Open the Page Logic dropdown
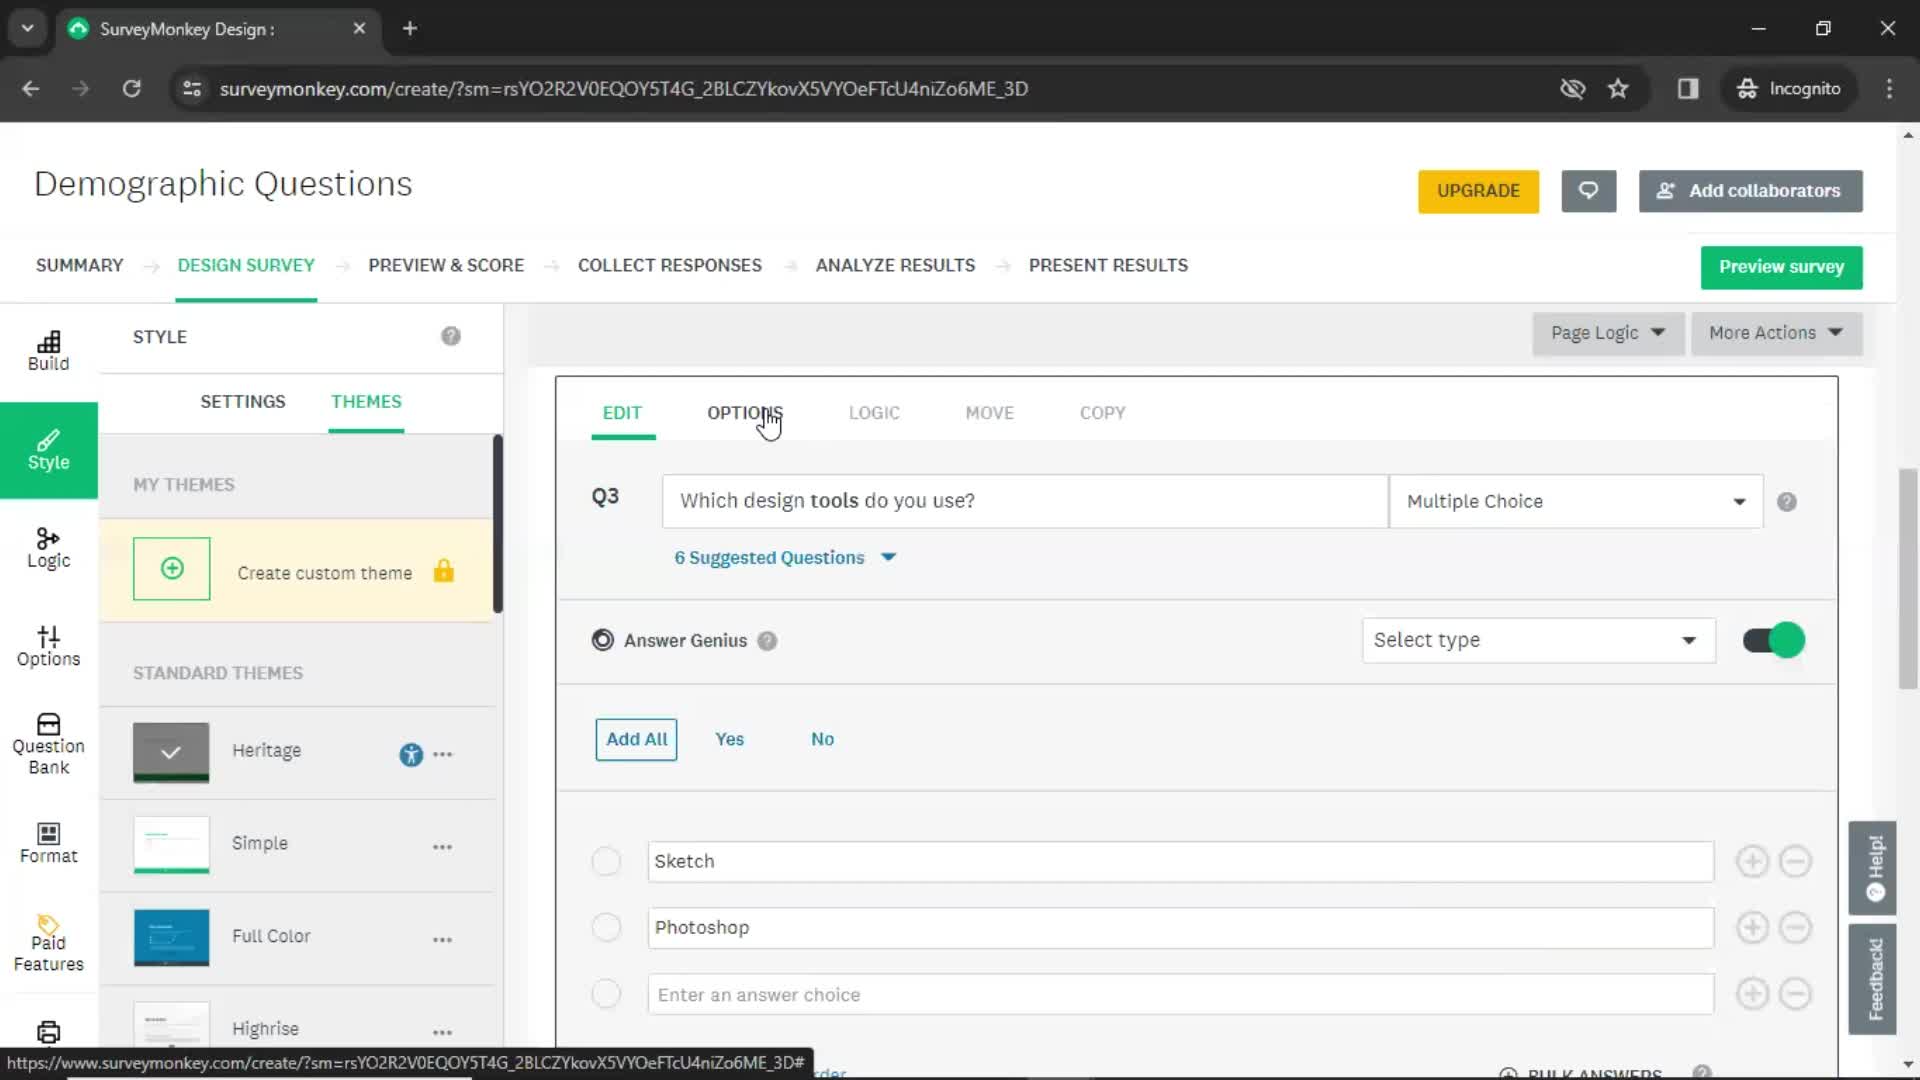This screenshot has width=1920, height=1080. click(x=1608, y=333)
